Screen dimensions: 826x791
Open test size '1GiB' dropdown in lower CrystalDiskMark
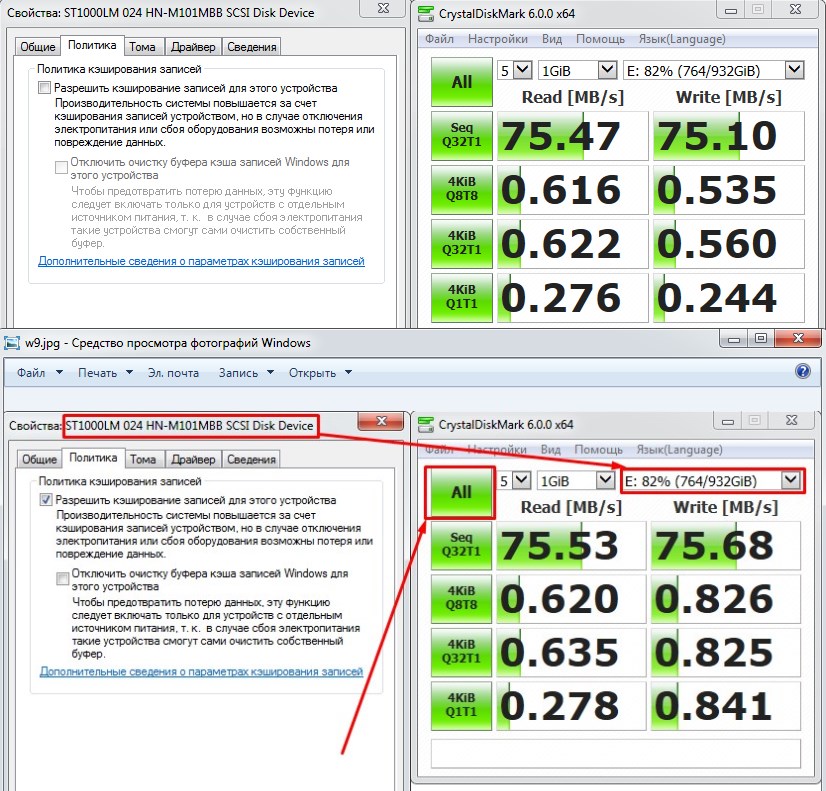pyautogui.click(x=605, y=480)
